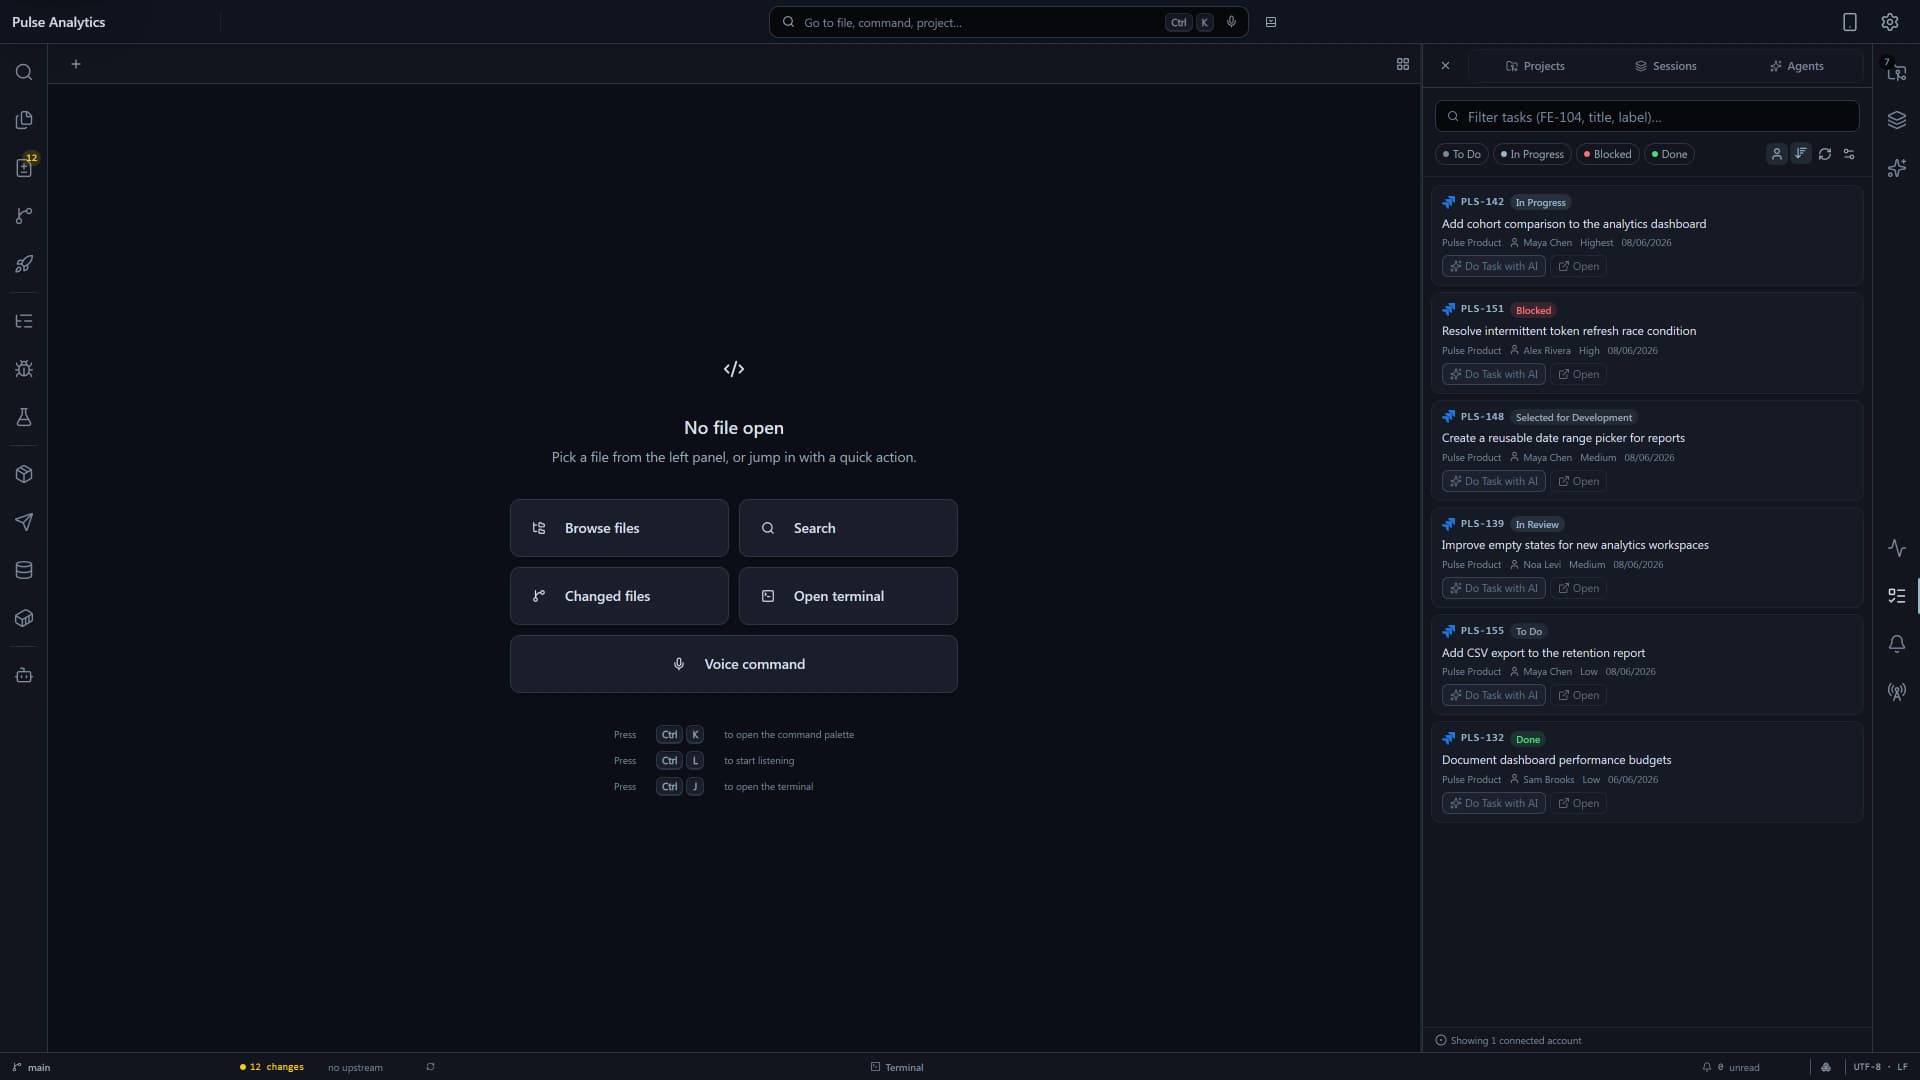Click Browse files quick action
This screenshot has width=1920, height=1080.
(619, 528)
